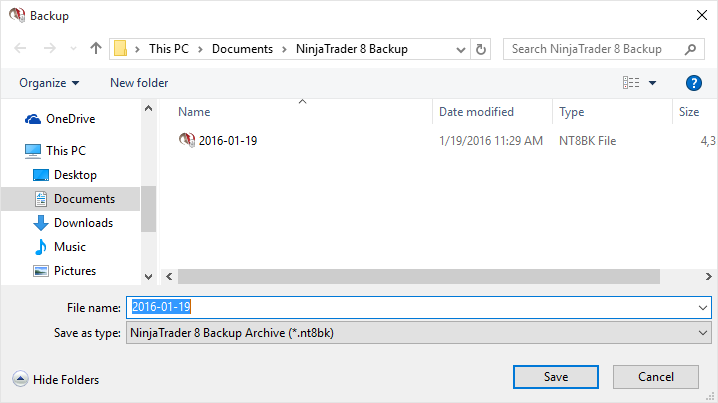
Task: Click the refresh folder icon
Action: (x=481, y=48)
